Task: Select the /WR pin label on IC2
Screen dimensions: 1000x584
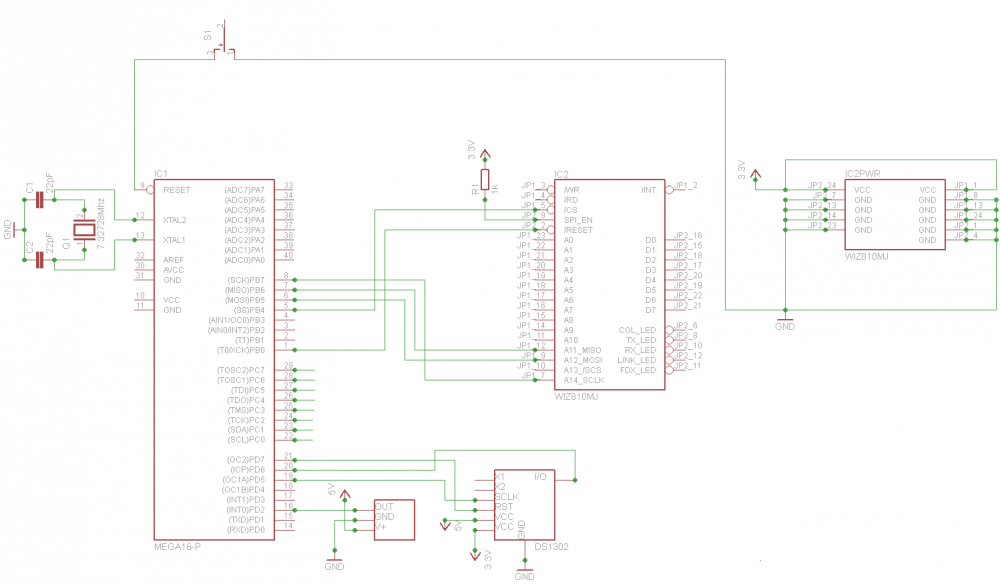Action: point(571,190)
